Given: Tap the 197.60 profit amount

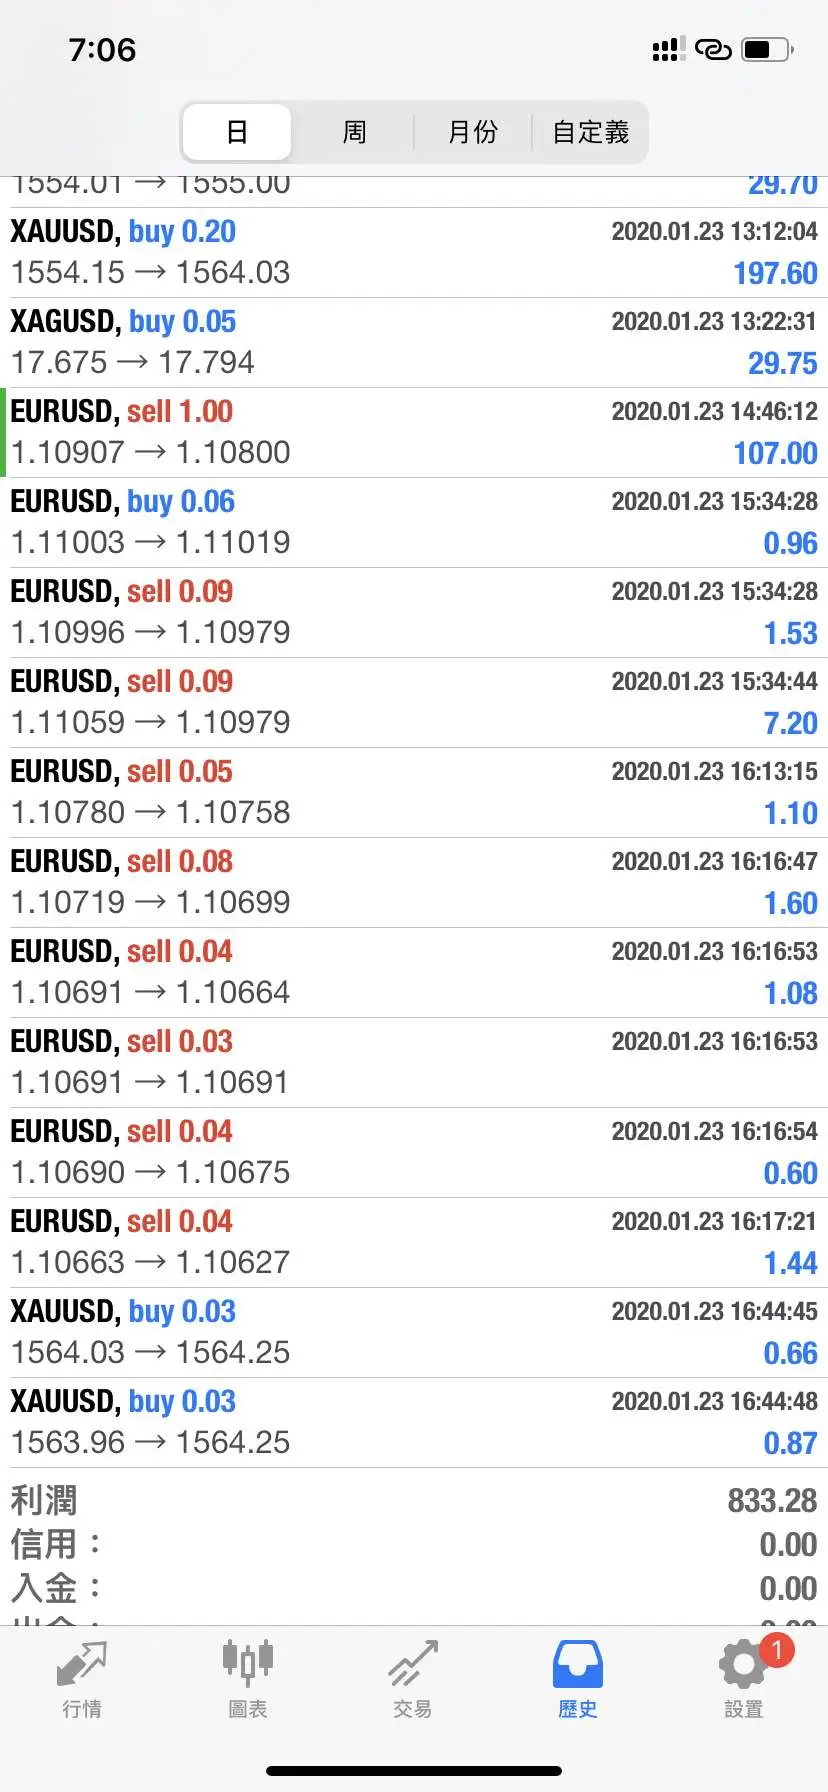Looking at the screenshot, I should tap(775, 273).
